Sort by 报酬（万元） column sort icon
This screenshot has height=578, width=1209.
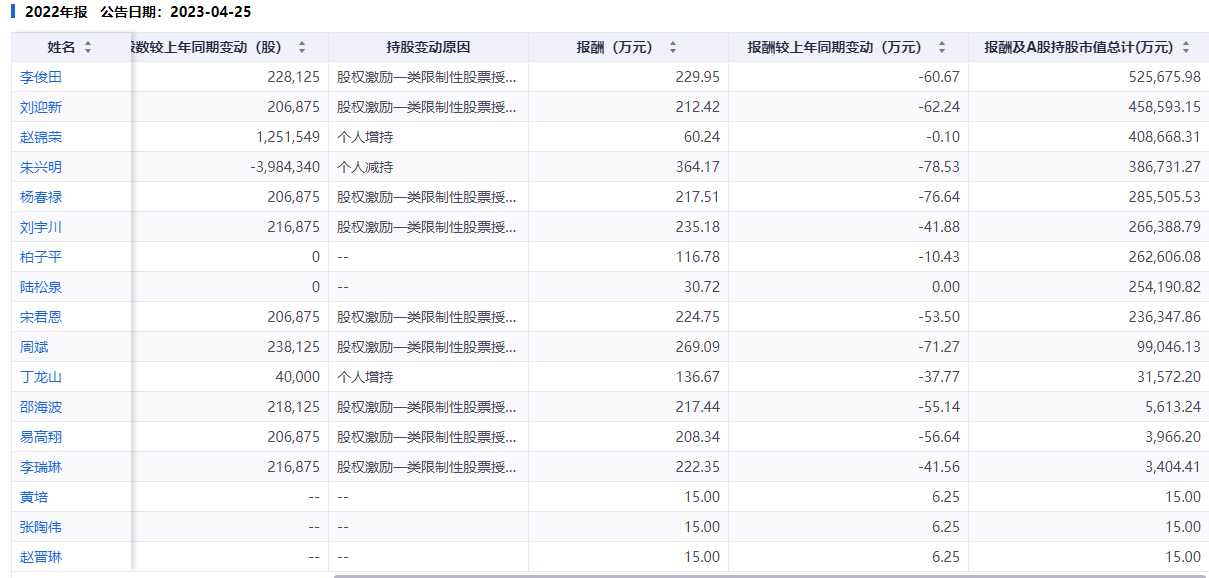point(672,47)
